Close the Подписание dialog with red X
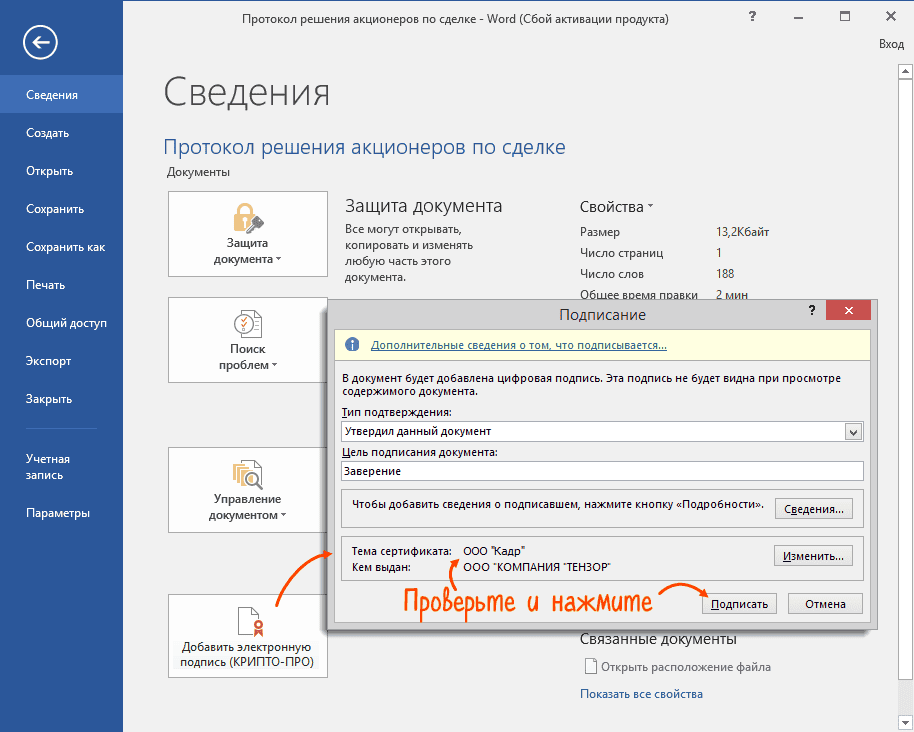This screenshot has width=914, height=732. click(x=848, y=312)
